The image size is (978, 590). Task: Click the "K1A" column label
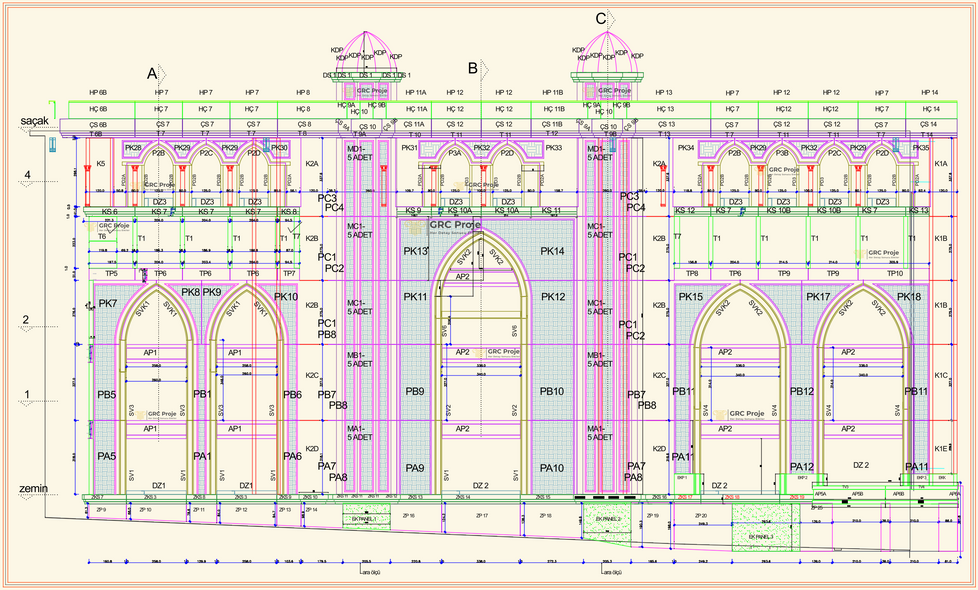941,163
